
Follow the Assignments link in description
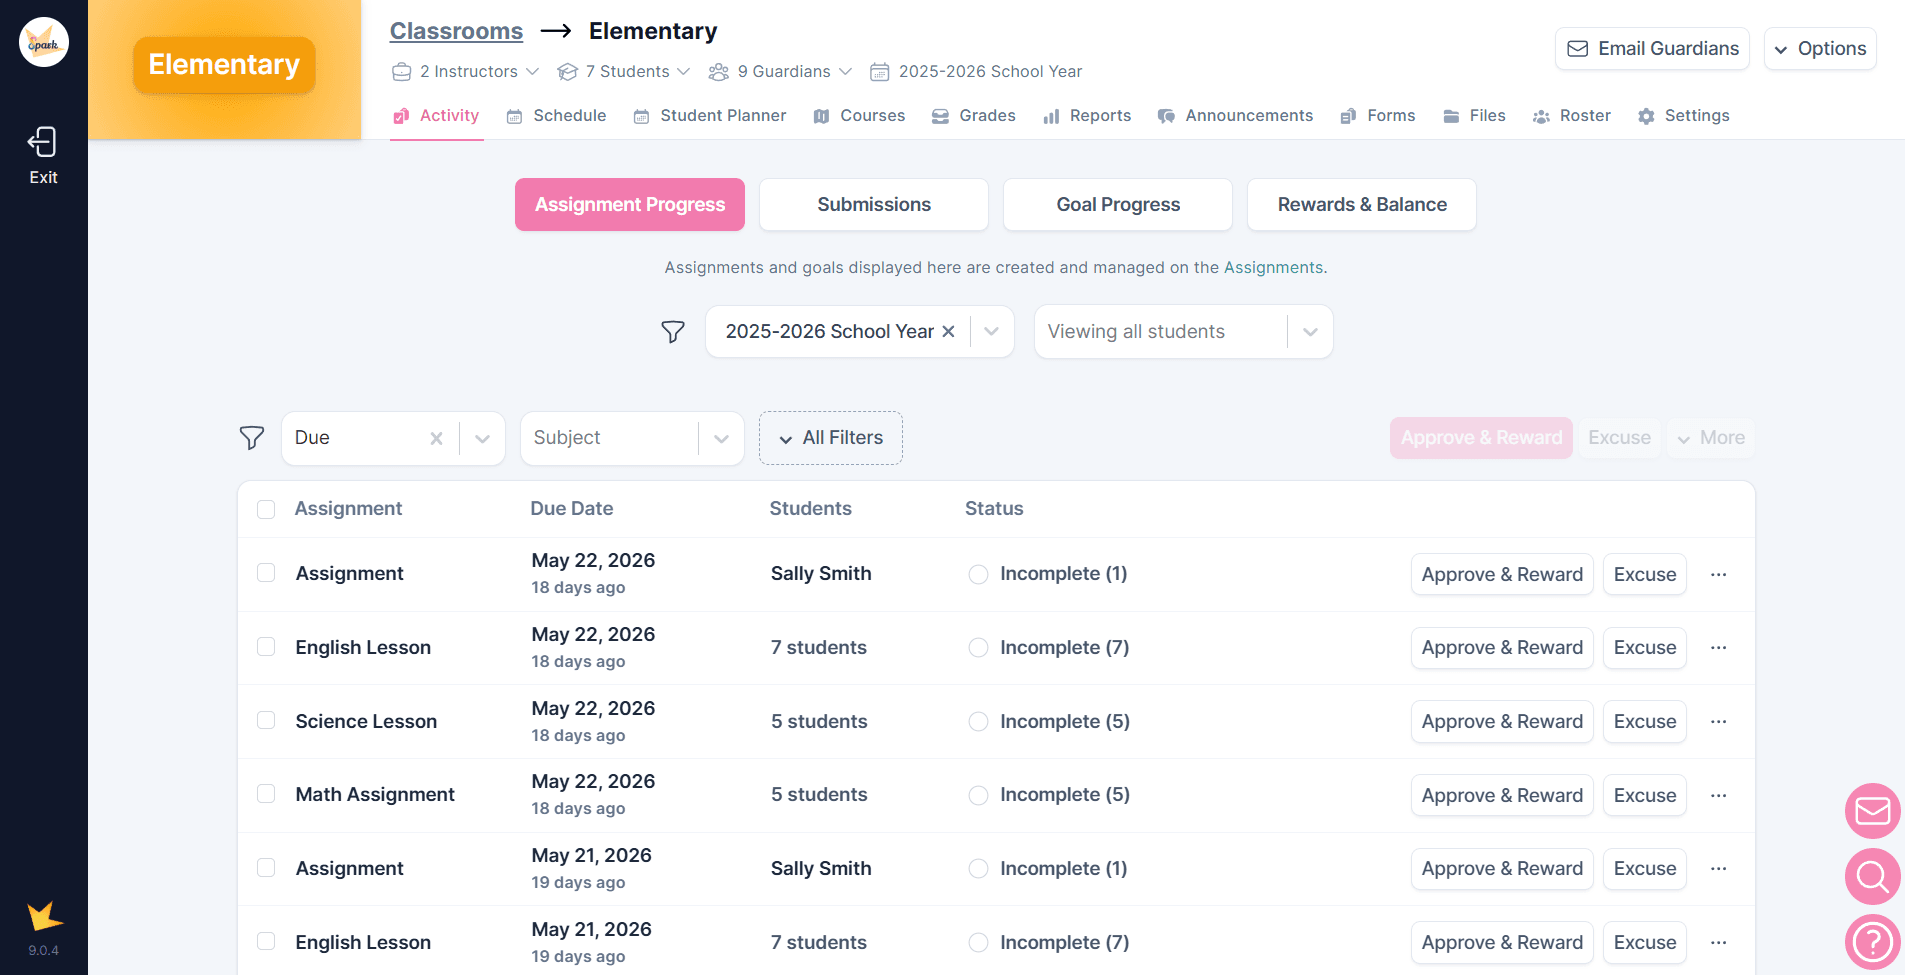point(1274,268)
